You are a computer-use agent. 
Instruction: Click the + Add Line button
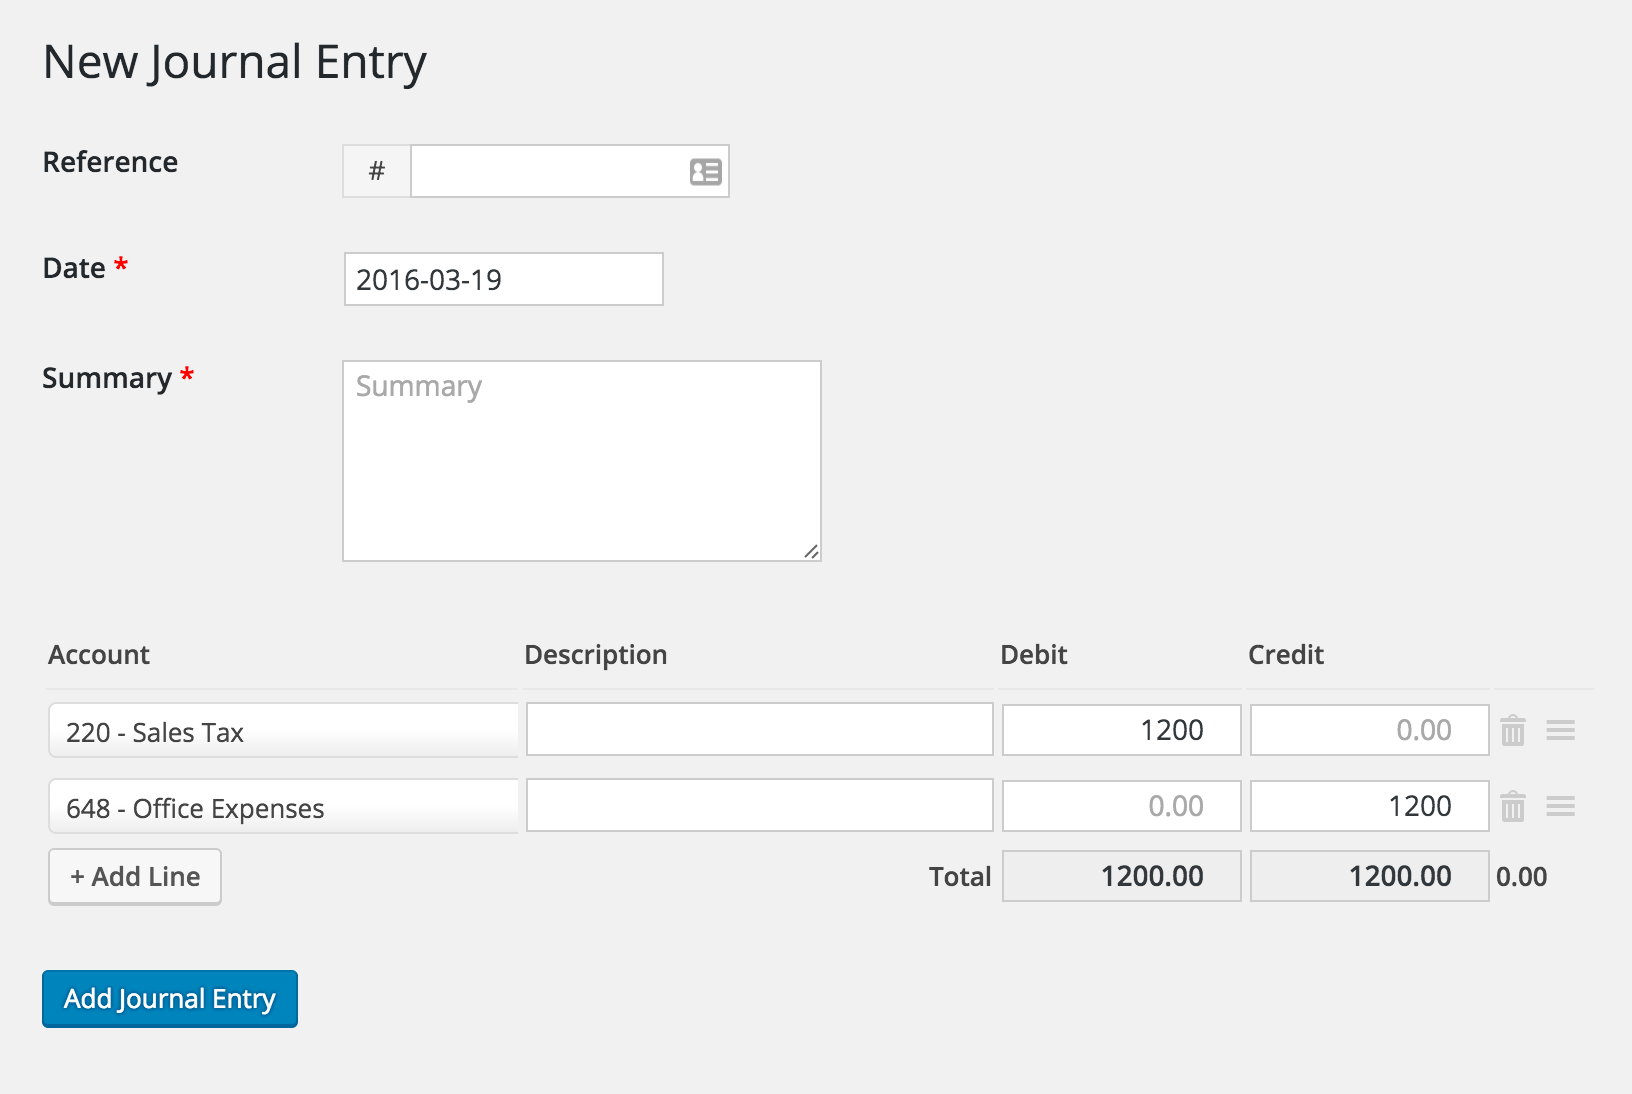(135, 877)
